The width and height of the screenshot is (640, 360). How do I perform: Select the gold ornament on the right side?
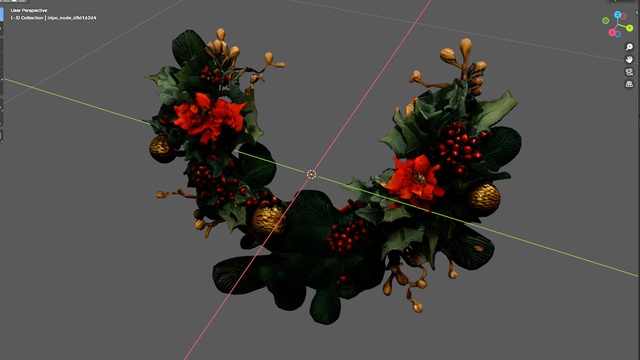tap(484, 198)
